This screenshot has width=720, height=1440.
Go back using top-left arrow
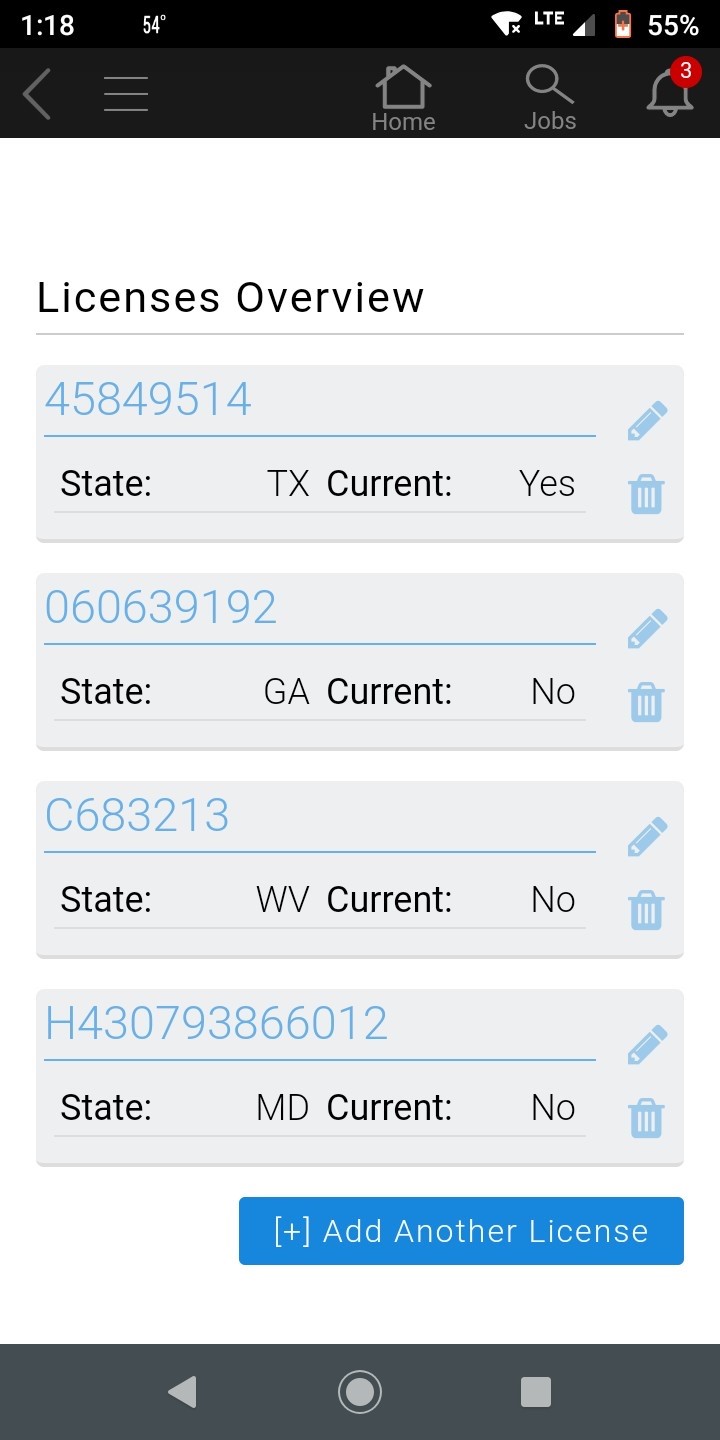pyautogui.click(x=38, y=94)
